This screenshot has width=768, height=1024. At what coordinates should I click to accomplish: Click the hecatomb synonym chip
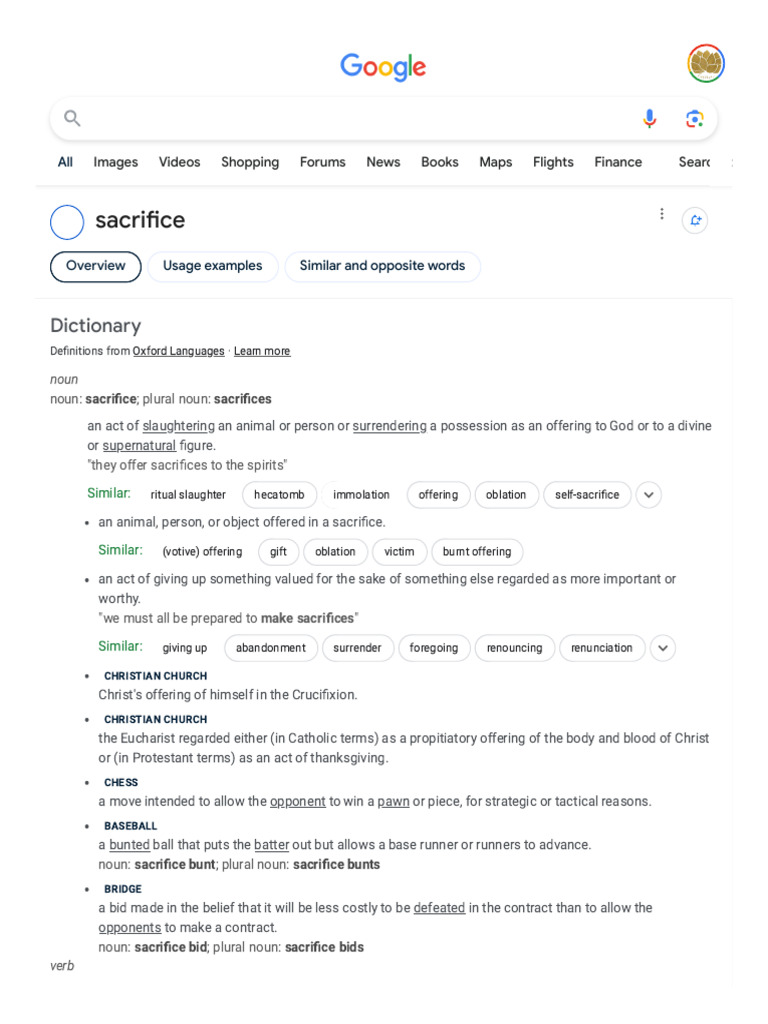[x=279, y=495]
